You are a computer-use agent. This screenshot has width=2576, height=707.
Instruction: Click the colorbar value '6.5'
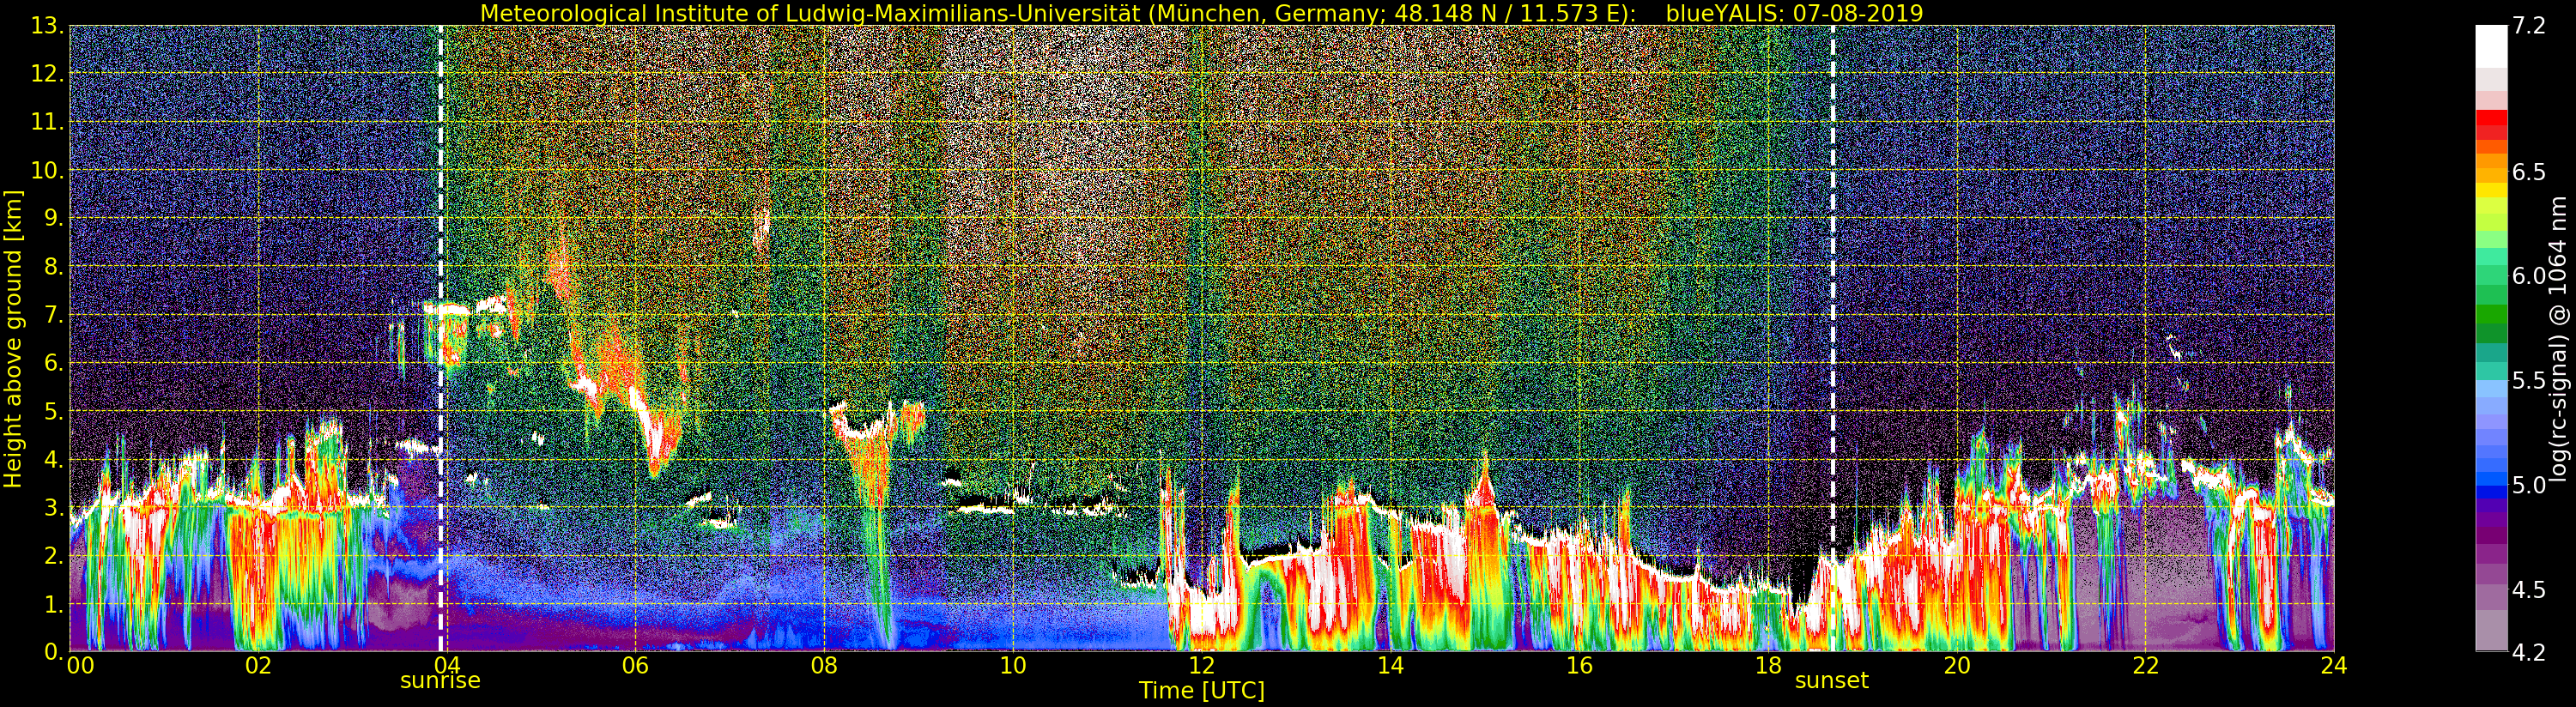point(2530,172)
